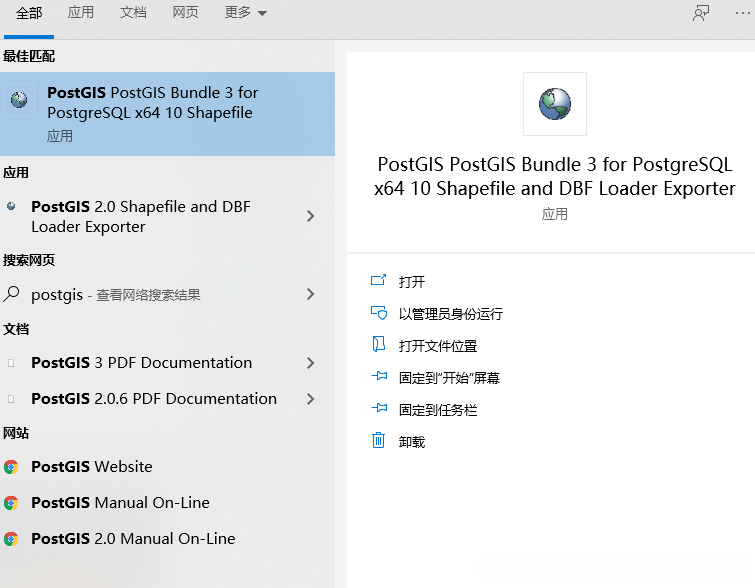Switch to the 网页 tab
The image size is (755, 588).
(x=185, y=13)
